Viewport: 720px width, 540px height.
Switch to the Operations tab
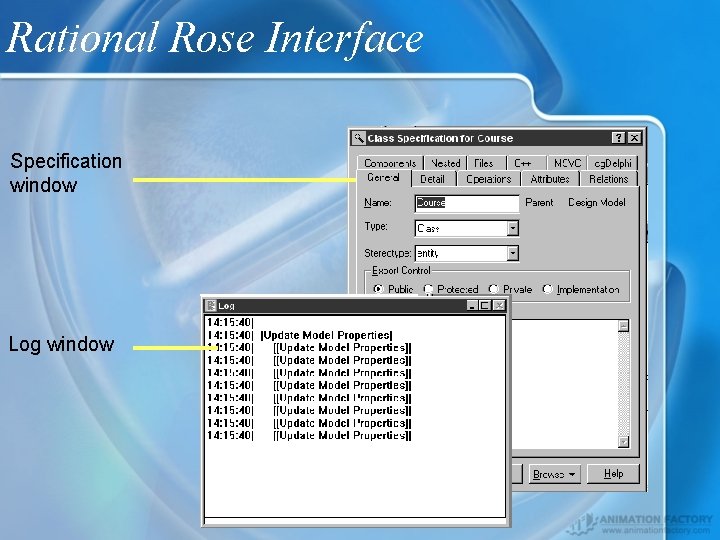coord(489,179)
